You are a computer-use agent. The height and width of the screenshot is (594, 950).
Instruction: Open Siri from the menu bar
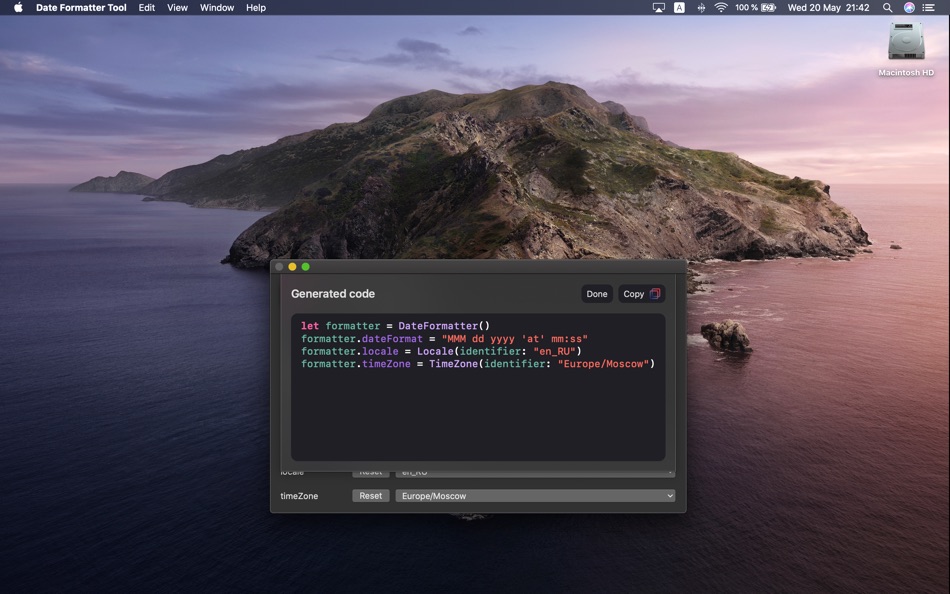tap(909, 7)
